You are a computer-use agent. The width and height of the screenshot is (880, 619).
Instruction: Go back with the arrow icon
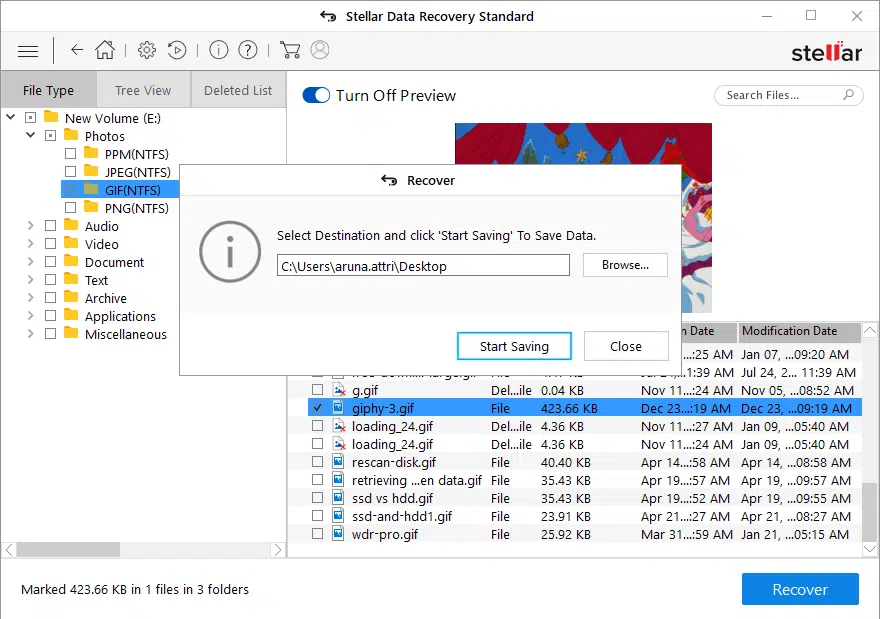point(77,50)
